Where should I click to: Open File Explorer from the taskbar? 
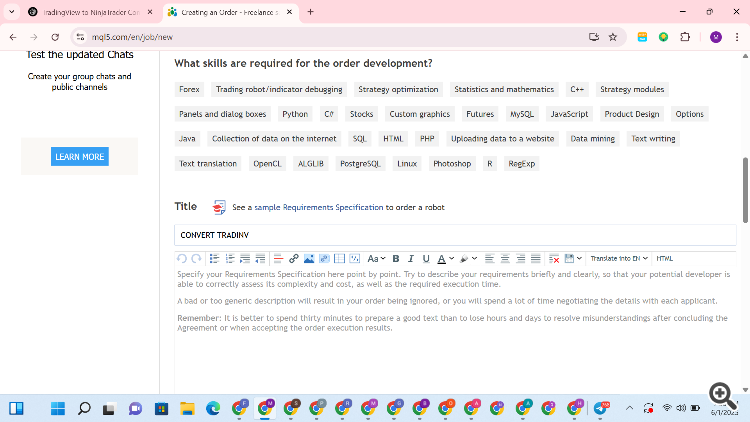(187, 409)
